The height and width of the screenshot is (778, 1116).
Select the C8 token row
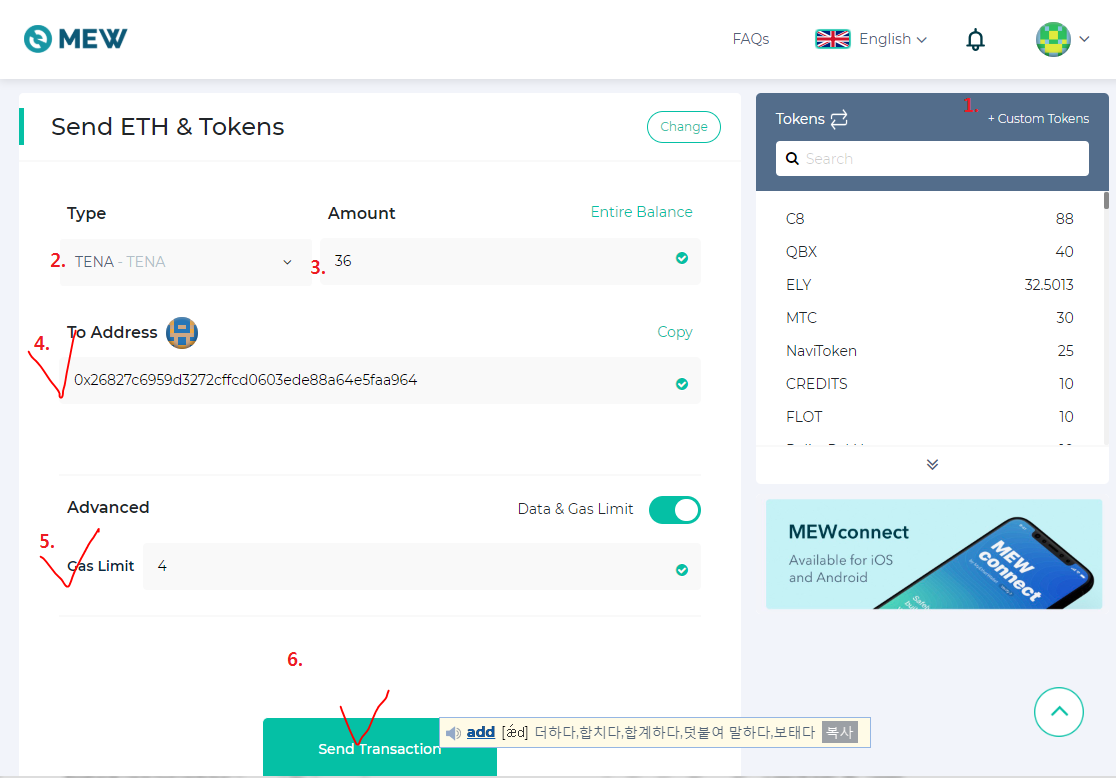[930, 219]
